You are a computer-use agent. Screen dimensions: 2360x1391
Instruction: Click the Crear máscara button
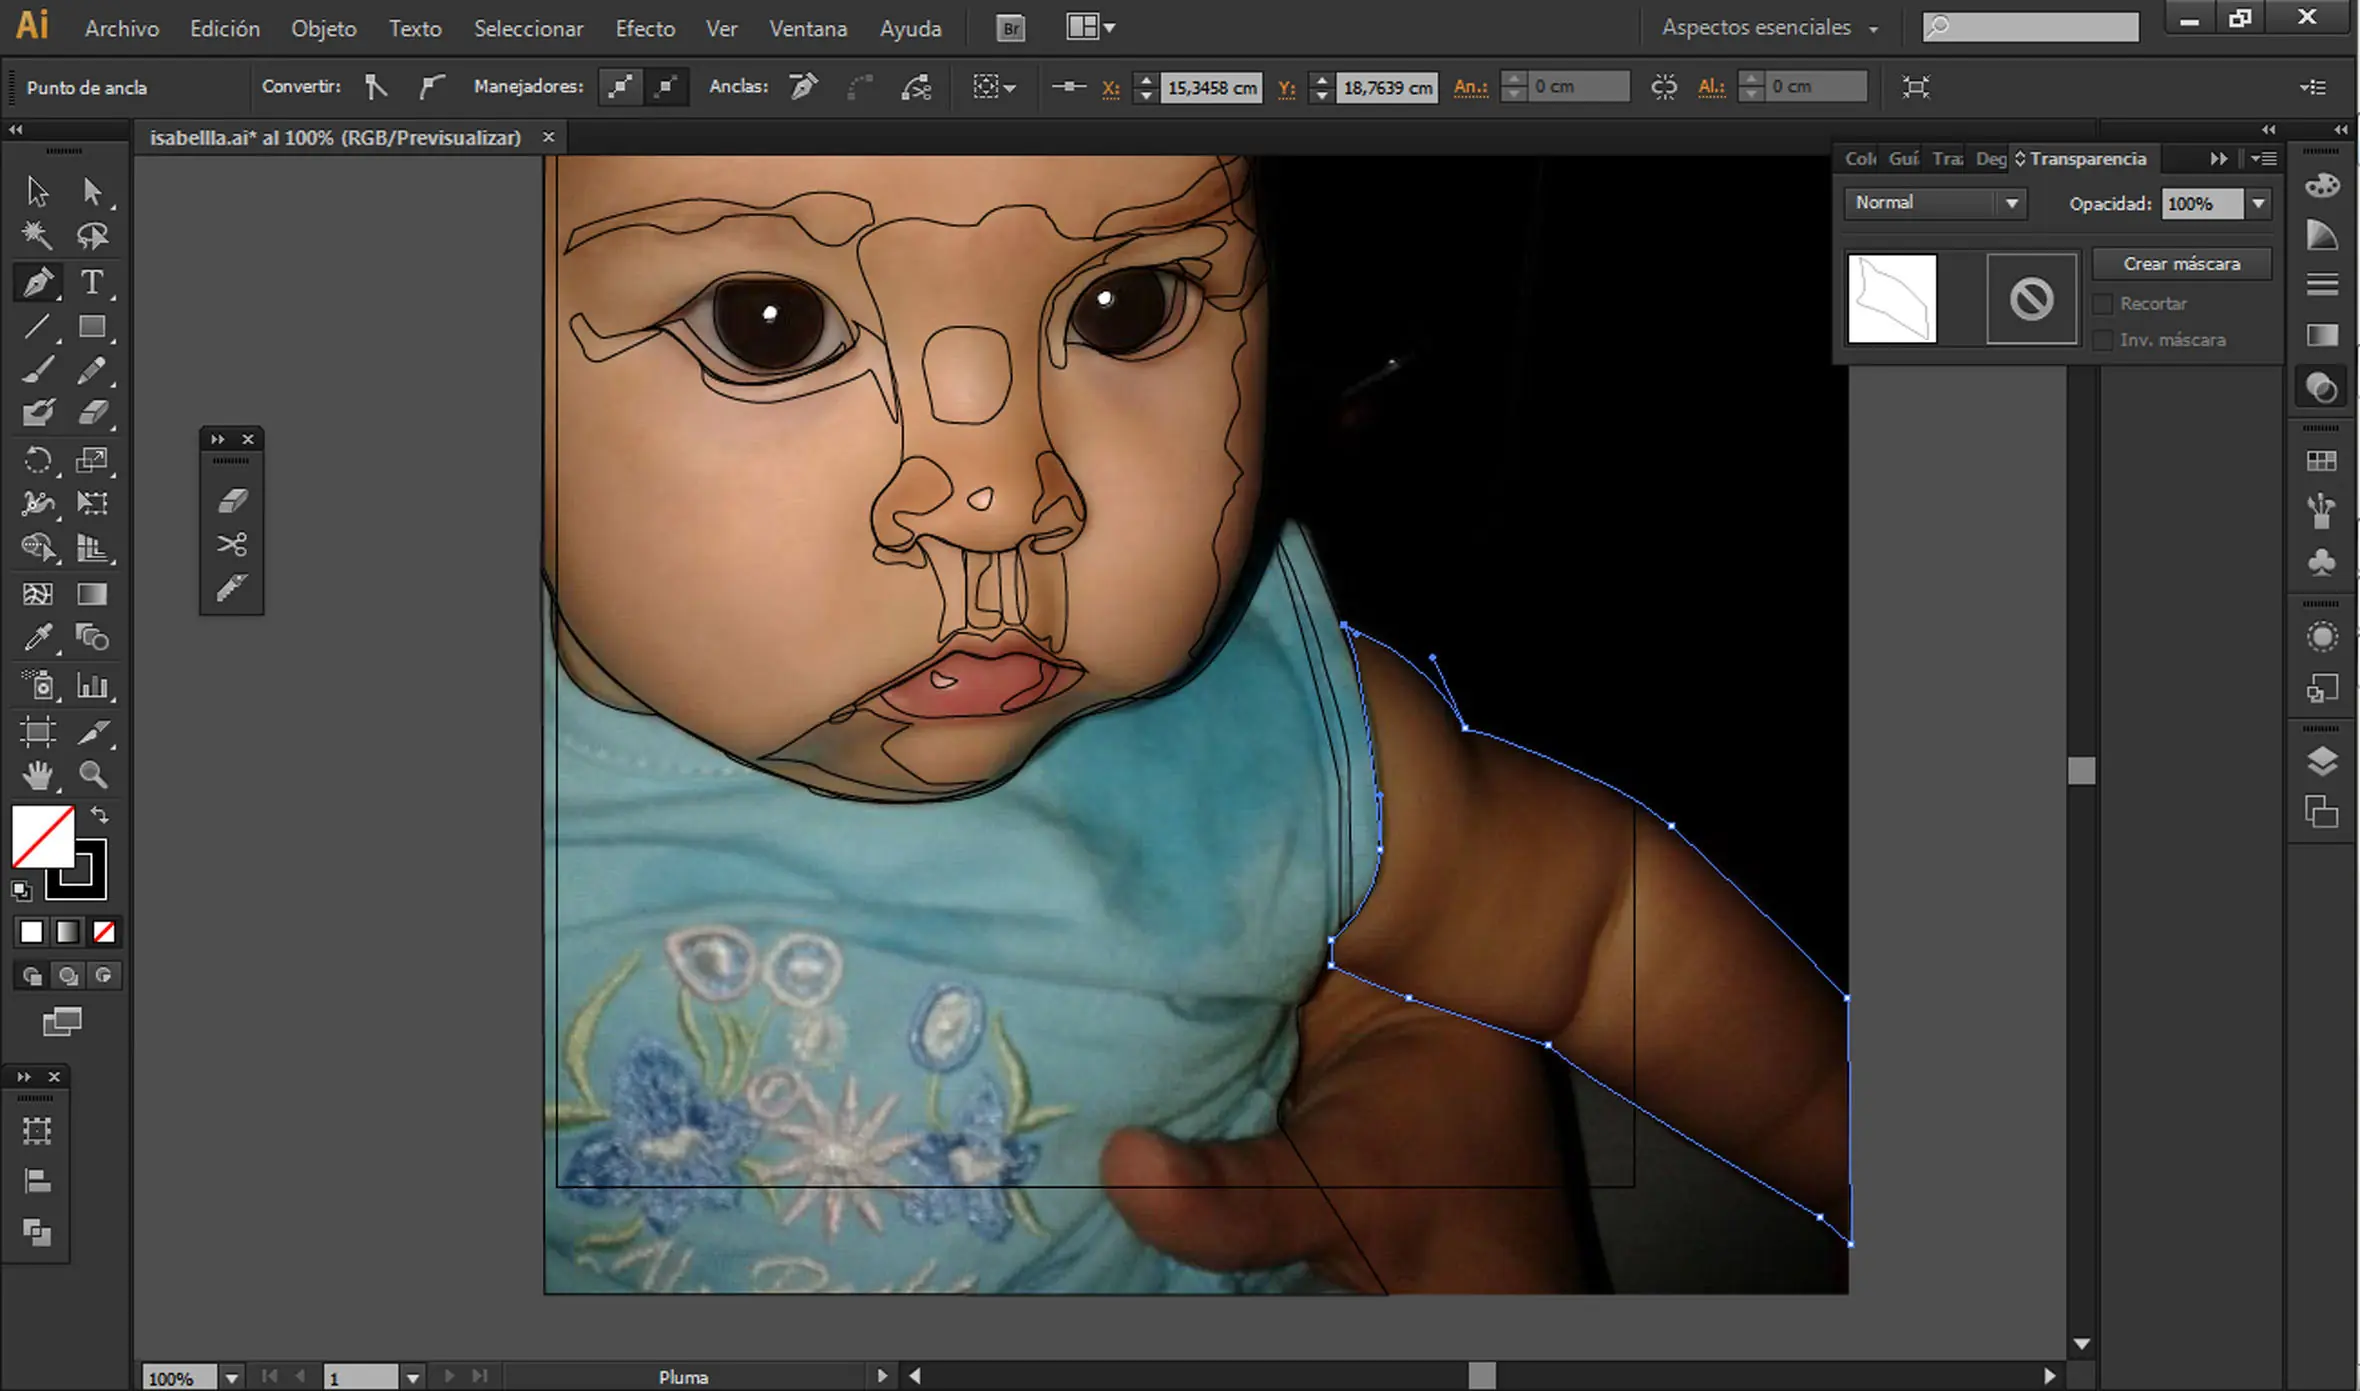(2182, 264)
